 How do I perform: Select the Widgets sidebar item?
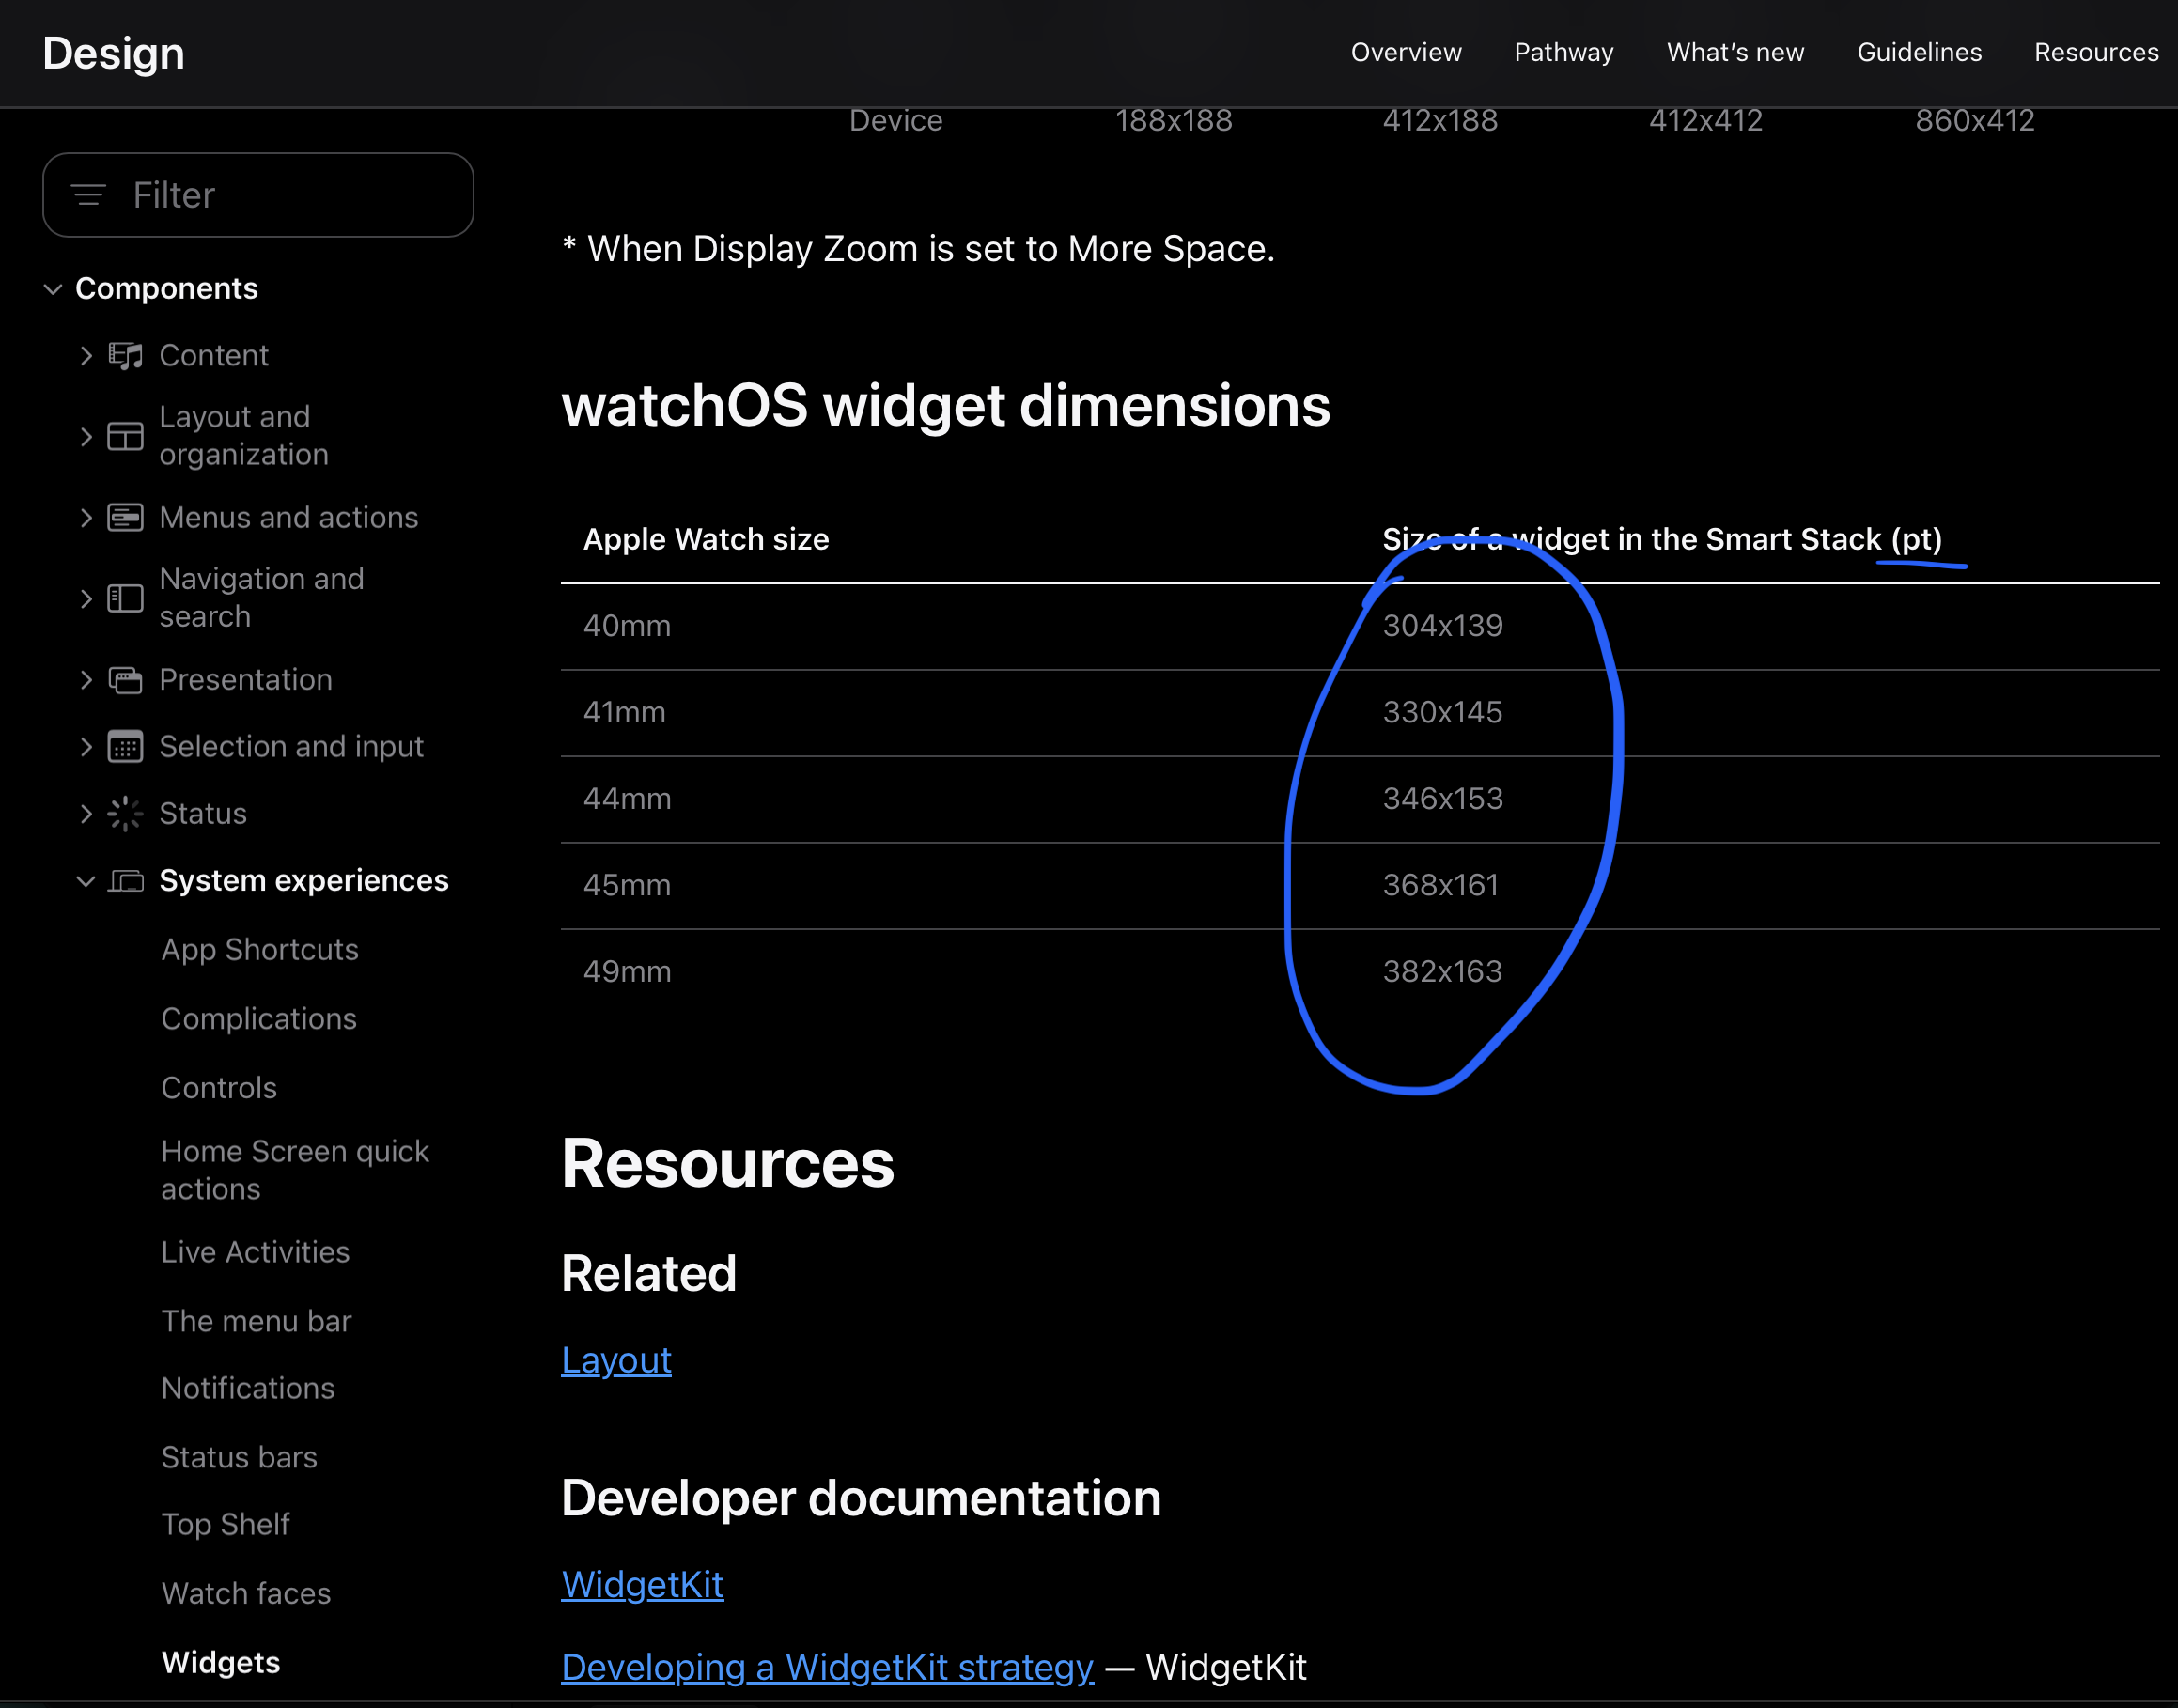(221, 1662)
